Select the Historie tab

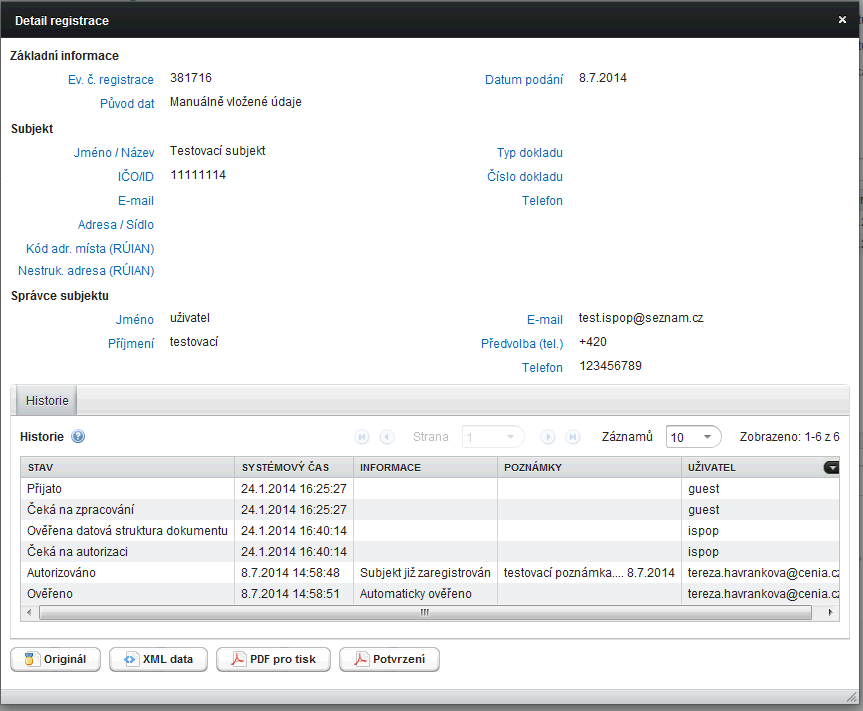tap(47, 401)
